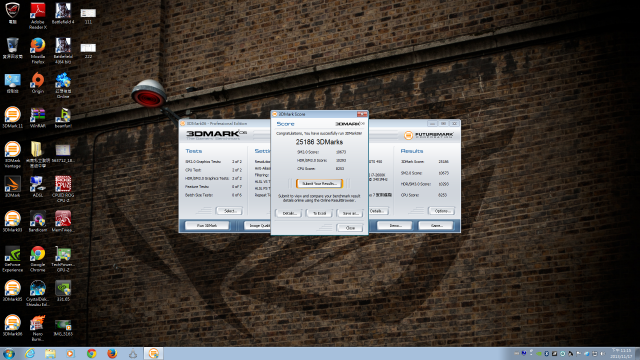Open TechPowerUp GPU-Z desktop shortcut
This screenshot has width=640, height=360.
[x=63, y=258]
